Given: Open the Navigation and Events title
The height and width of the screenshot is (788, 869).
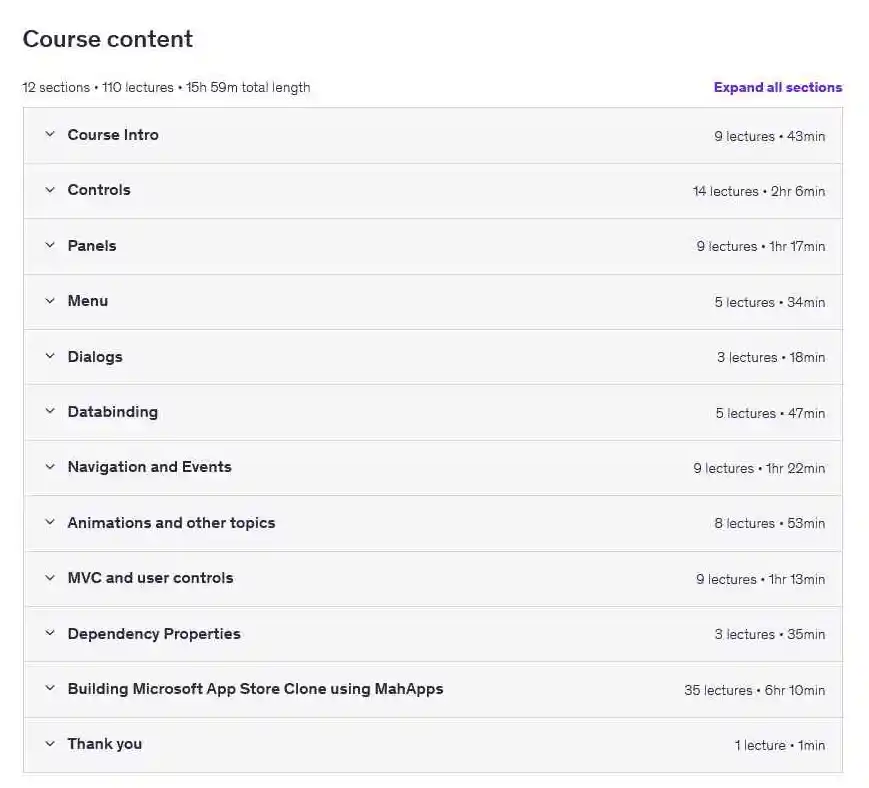Looking at the screenshot, I should click(x=149, y=467).
